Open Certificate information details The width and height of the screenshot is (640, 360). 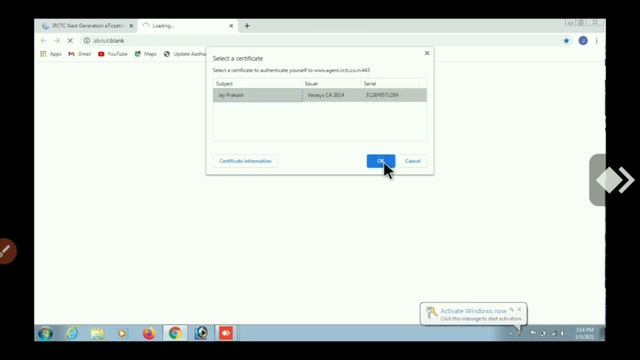point(245,161)
